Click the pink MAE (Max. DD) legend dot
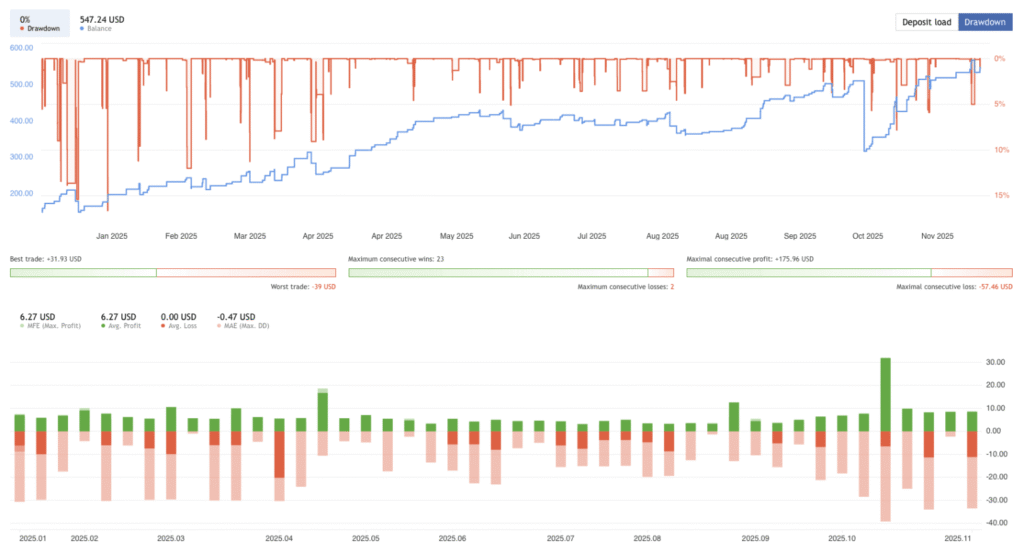The width and height of the screenshot is (1024, 553). click(x=221, y=327)
